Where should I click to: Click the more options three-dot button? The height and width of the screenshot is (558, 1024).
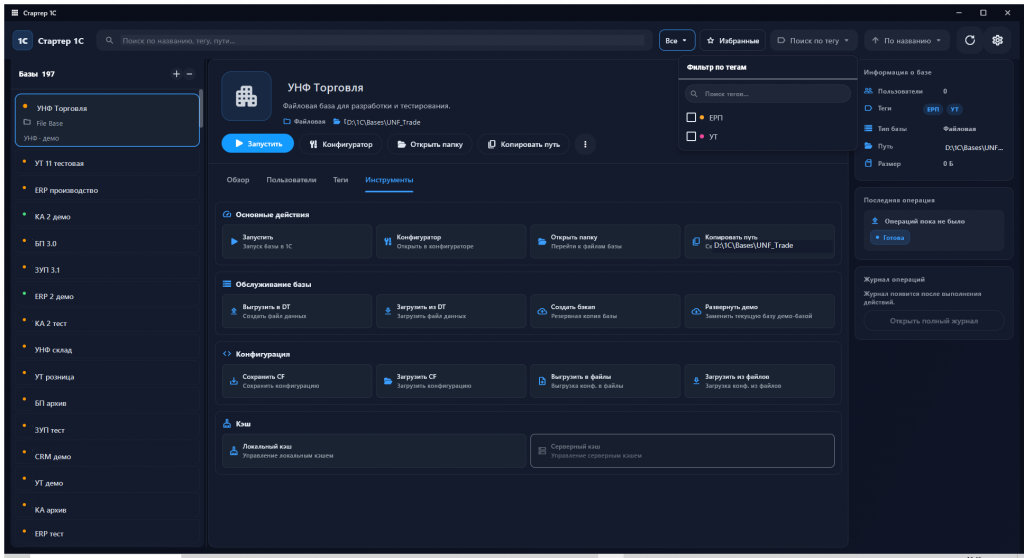(585, 144)
